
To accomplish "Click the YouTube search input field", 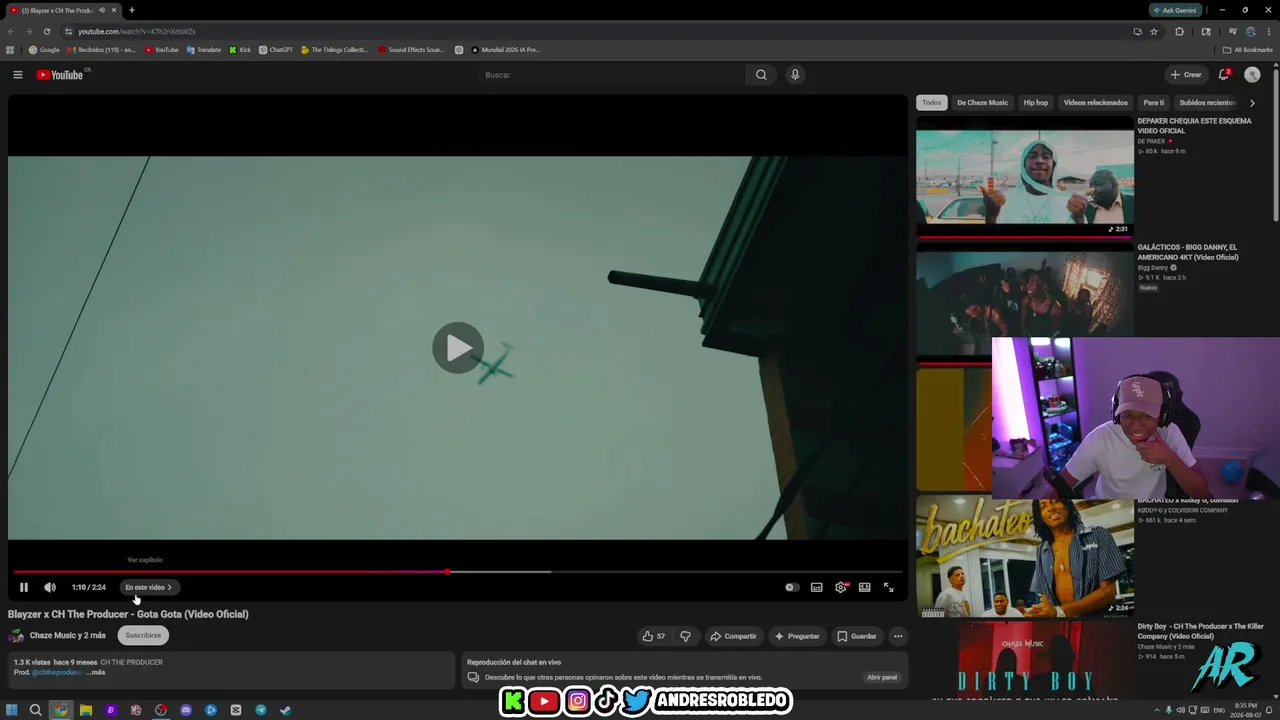I will tap(612, 75).
